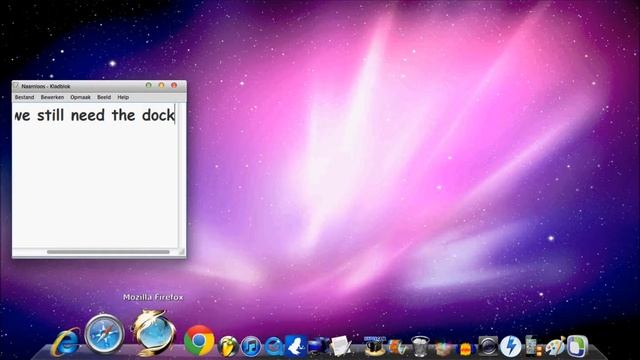
Task: Open iTunes music note icon
Action: click(251, 347)
